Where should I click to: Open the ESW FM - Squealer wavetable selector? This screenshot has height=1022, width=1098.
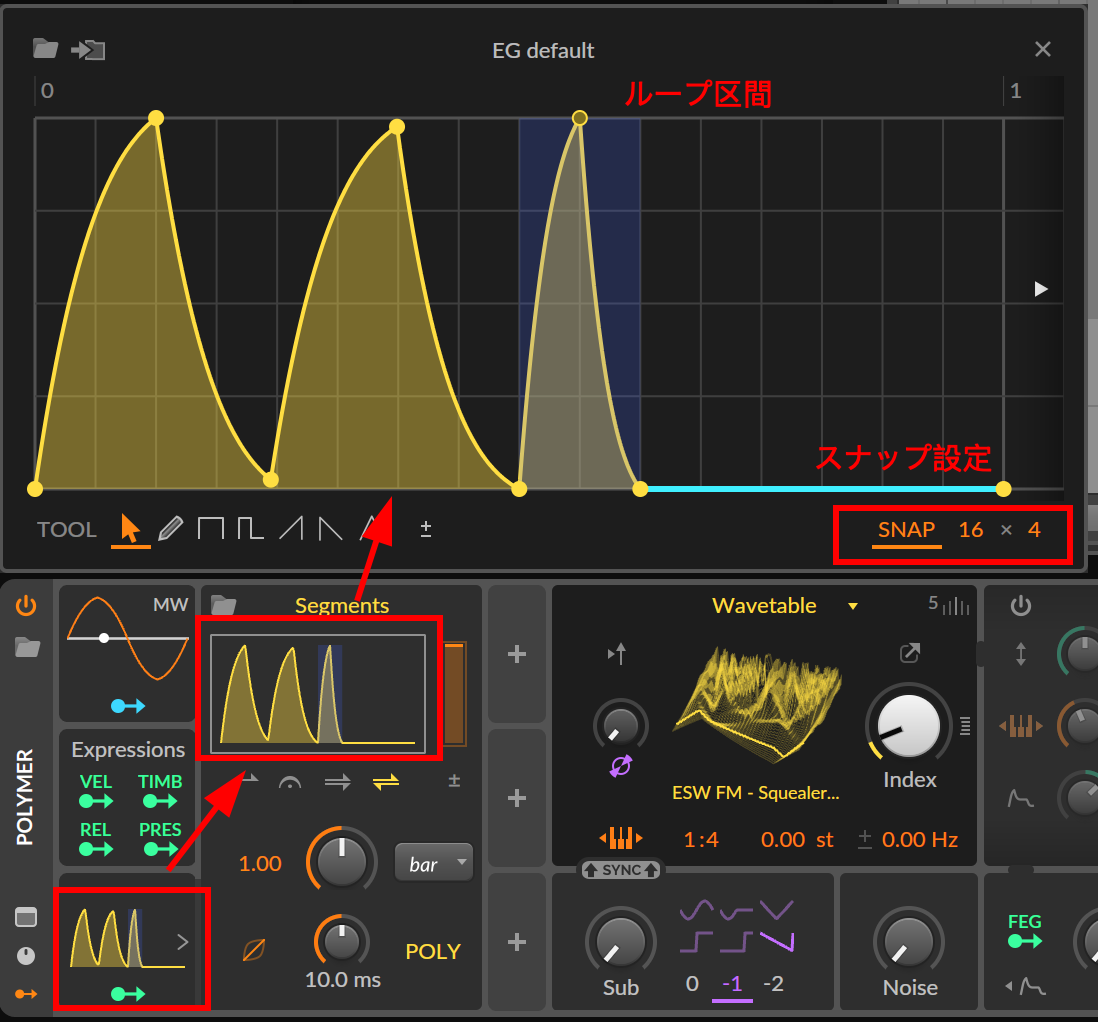point(756,793)
